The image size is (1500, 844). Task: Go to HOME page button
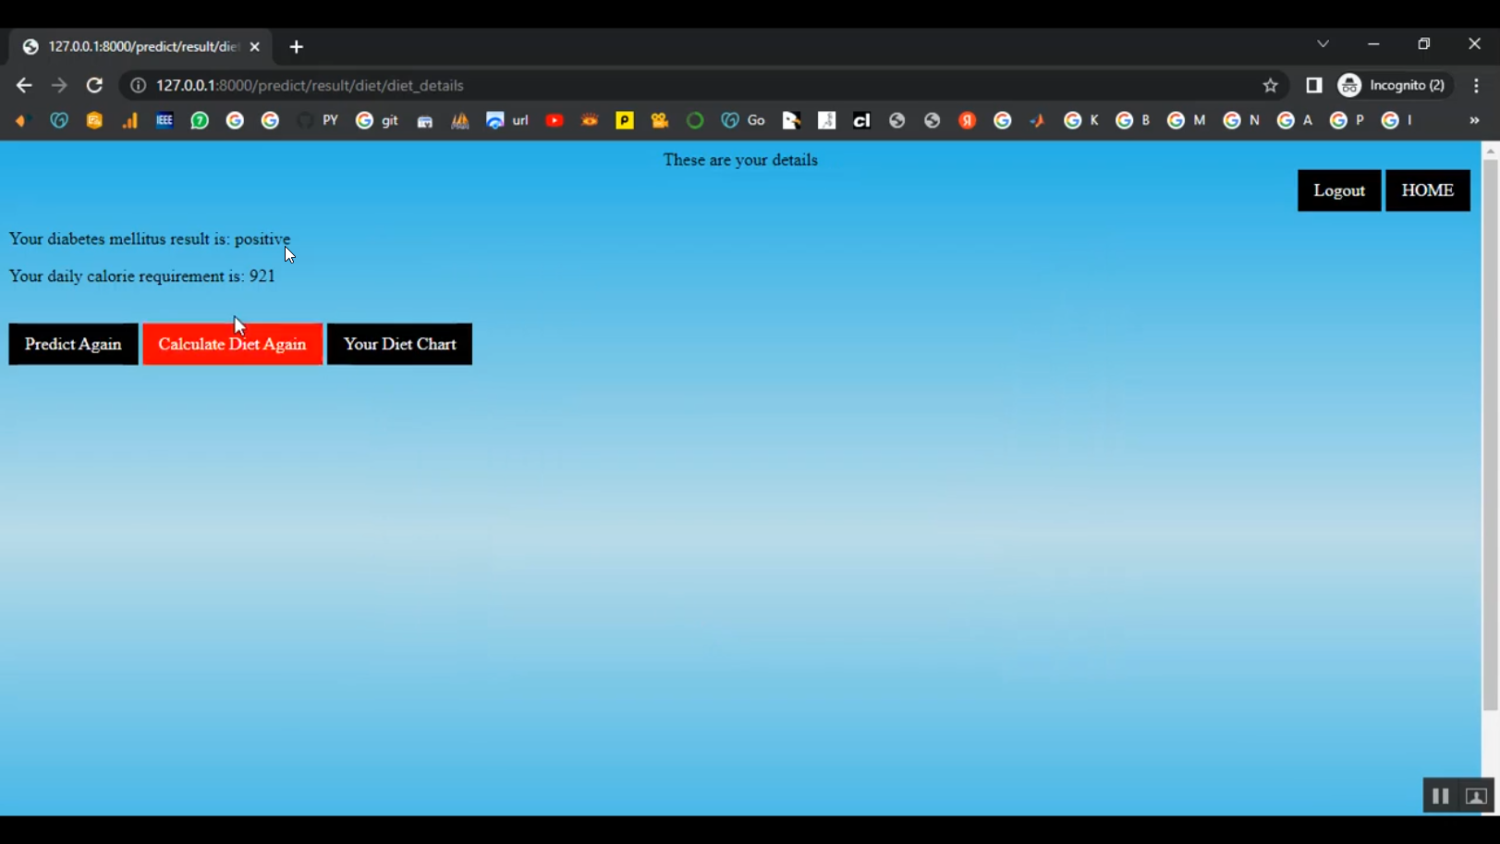1428,191
